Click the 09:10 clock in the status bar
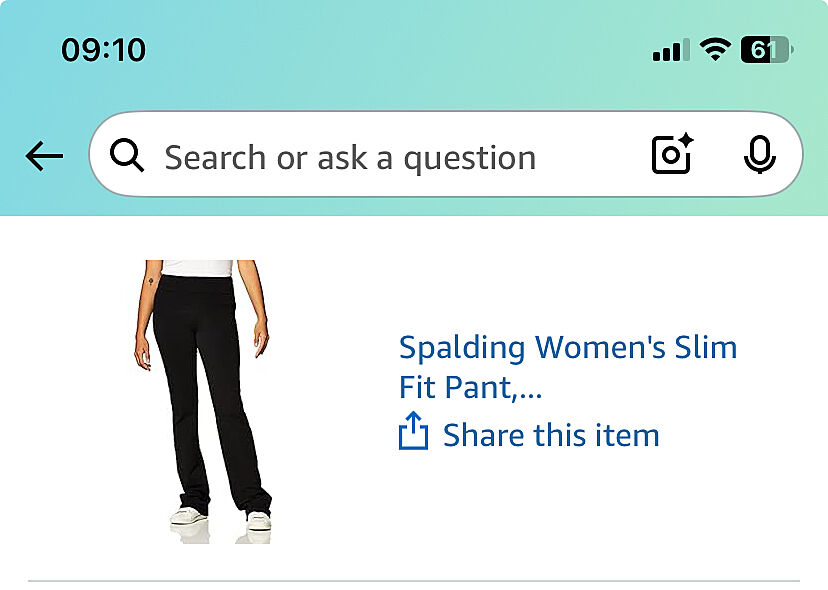Viewport: 828px width, 590px height. tap(103, 50)
